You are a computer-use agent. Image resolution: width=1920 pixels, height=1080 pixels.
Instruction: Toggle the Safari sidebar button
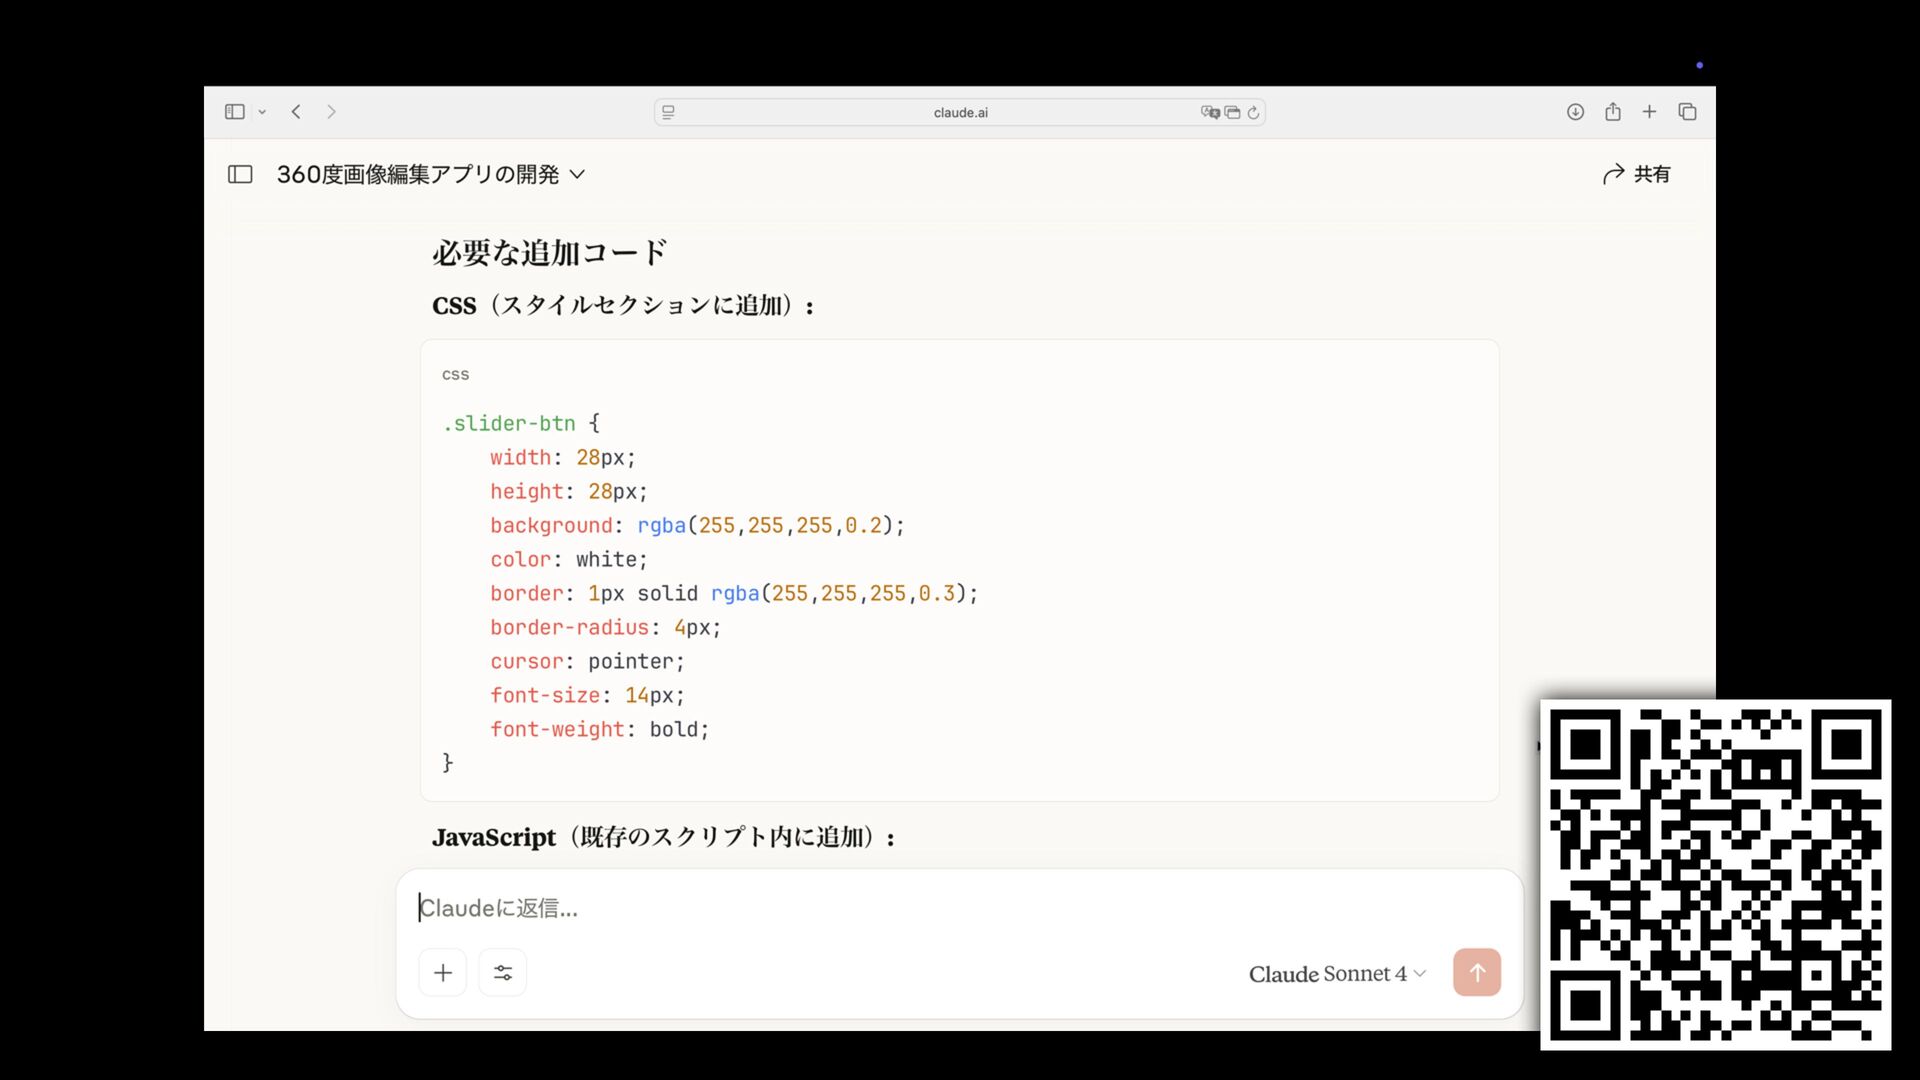(235, 112)
